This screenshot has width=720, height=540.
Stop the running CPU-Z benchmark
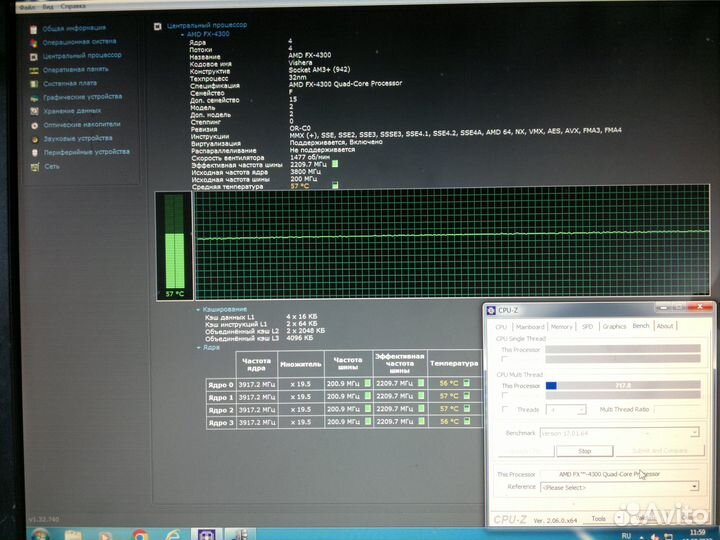pos(585,451)
